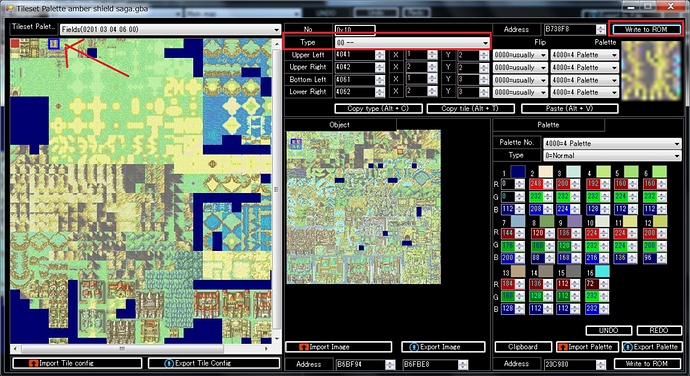Select color swatch number 16 cyan

click(602, 271)
